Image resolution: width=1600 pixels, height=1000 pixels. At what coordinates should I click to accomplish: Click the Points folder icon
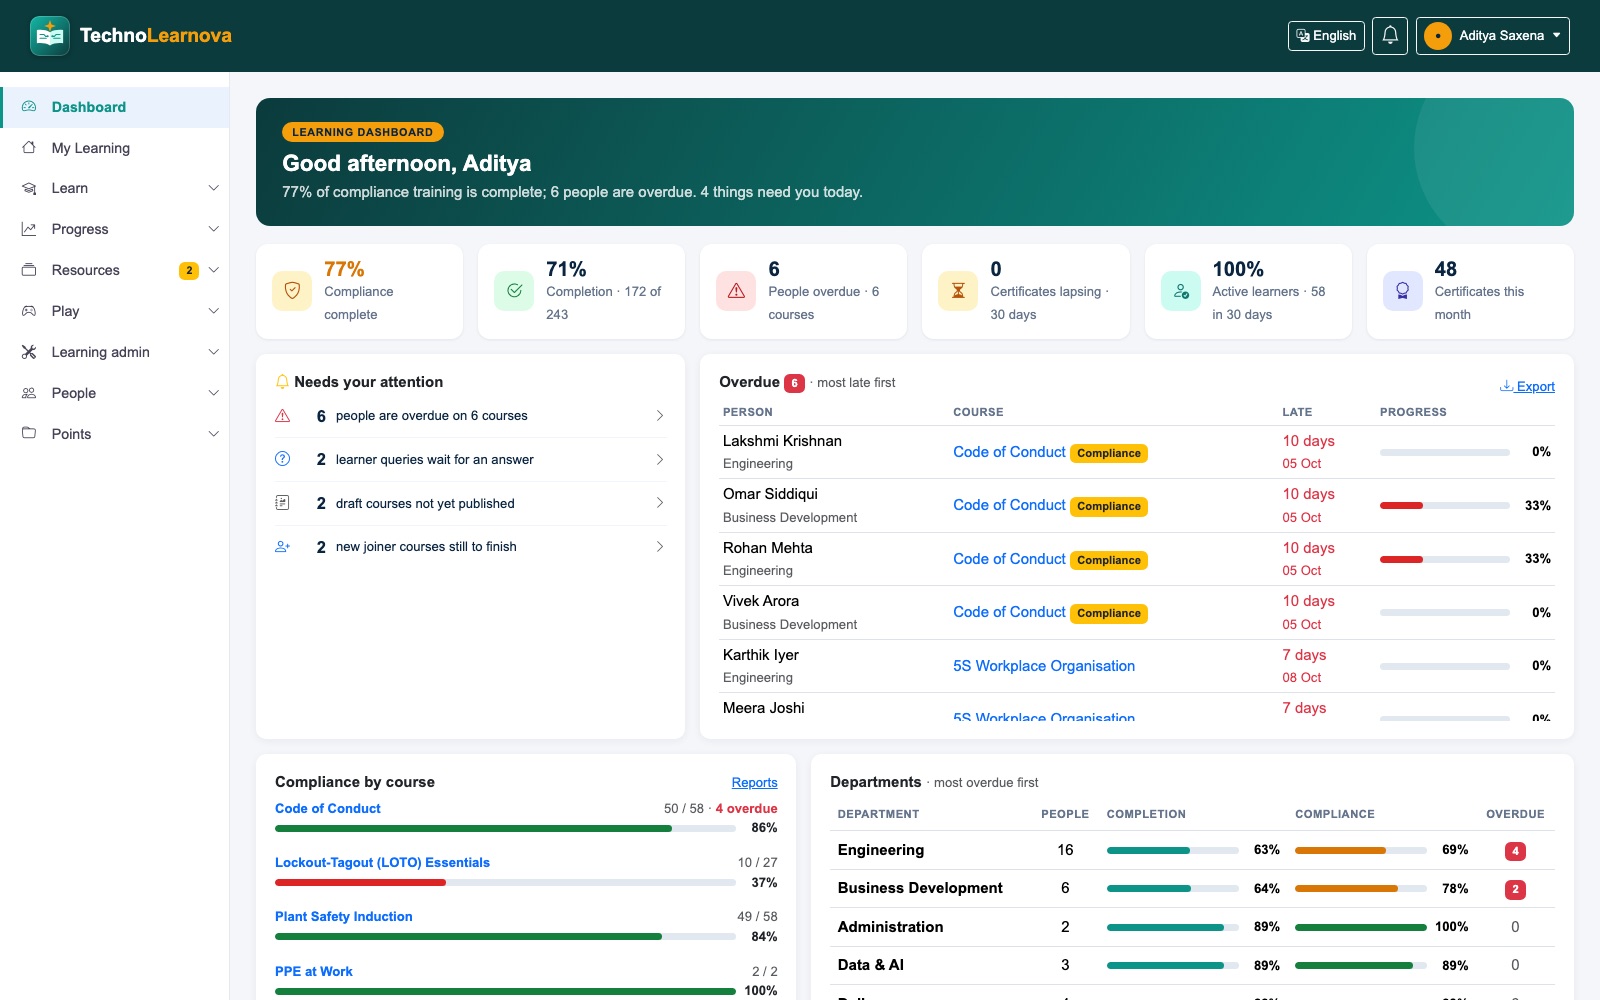29,434
